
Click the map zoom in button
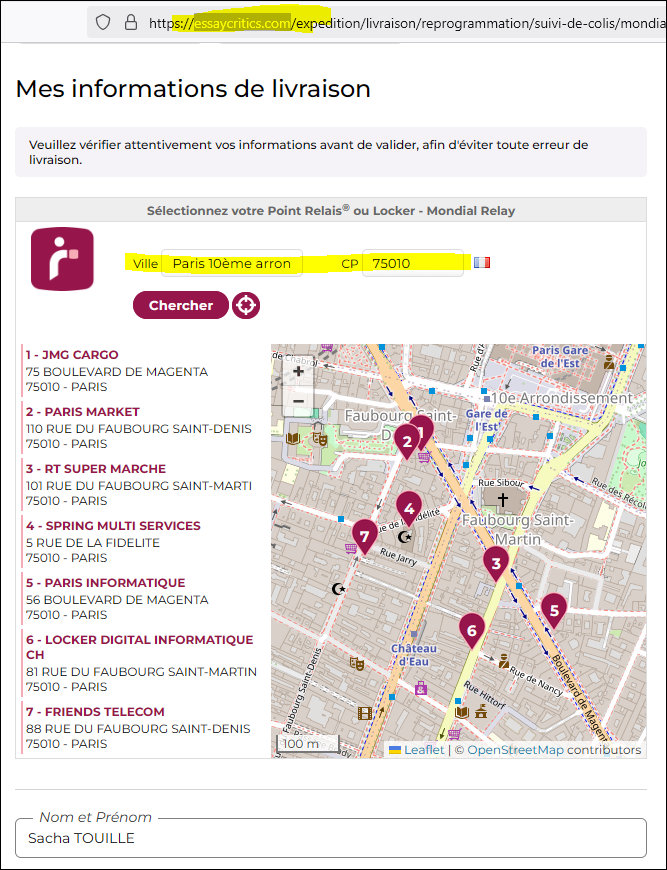point(298,372)
